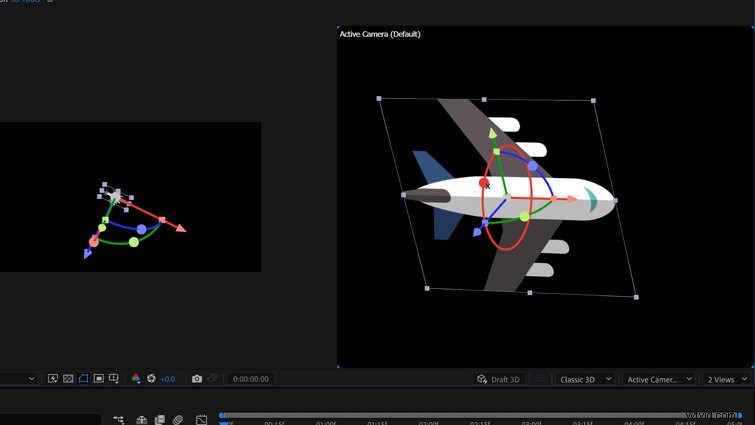Click the gray time navigator bar
Image resolution: width=755 pixels, height=425 pixels.
(x=481, y=415)
